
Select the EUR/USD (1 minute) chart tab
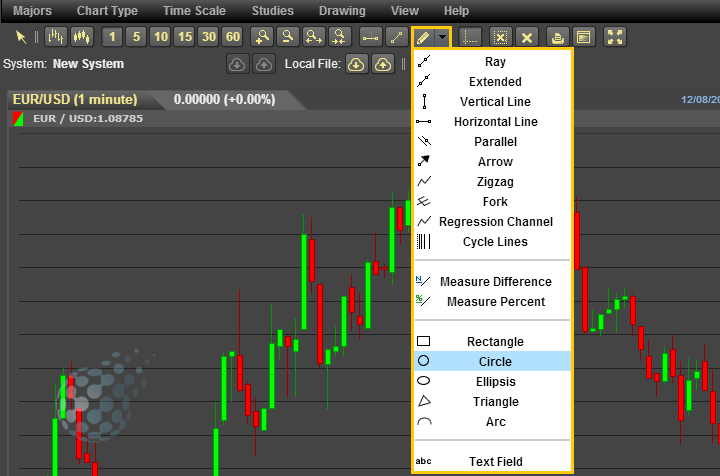pos(75,100)
